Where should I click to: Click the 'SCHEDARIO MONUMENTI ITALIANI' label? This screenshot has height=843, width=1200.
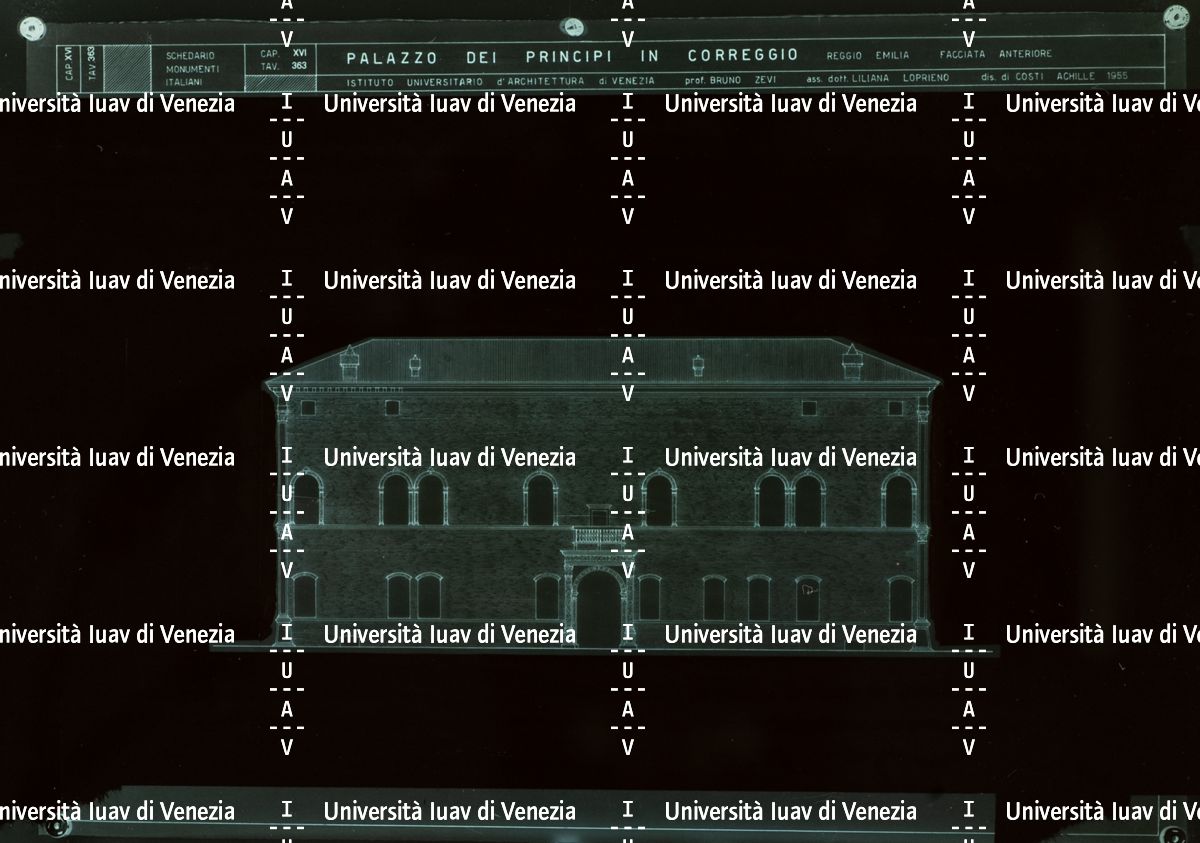(x=192, y=68)
